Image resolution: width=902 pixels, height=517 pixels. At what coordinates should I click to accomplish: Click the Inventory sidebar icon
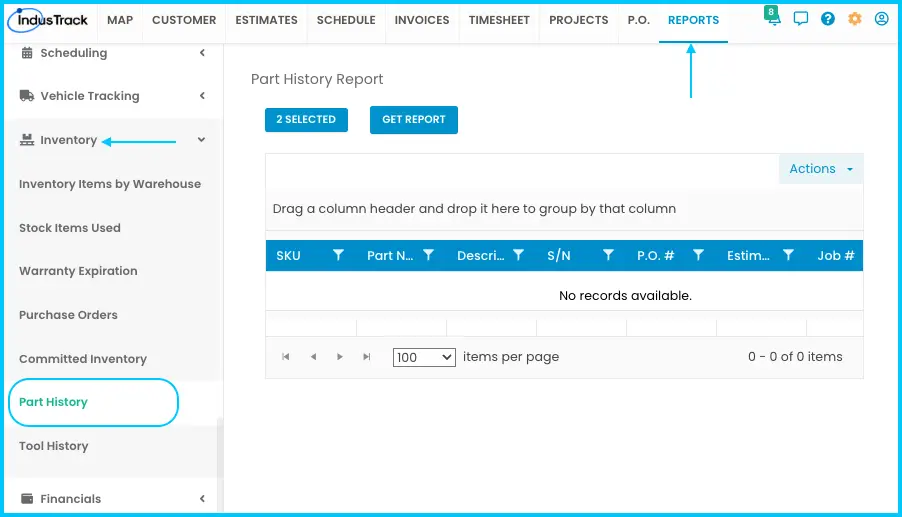click(27, 140)
